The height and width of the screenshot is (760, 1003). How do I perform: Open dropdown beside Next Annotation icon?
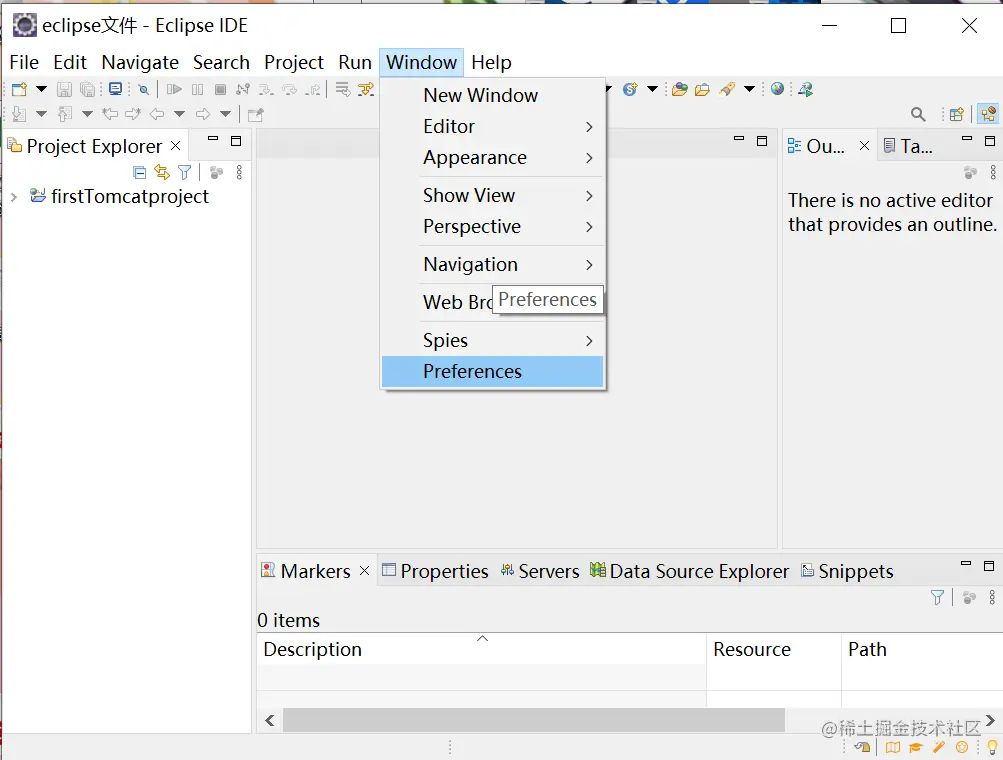pyautogui.click(x=41, y=115)
